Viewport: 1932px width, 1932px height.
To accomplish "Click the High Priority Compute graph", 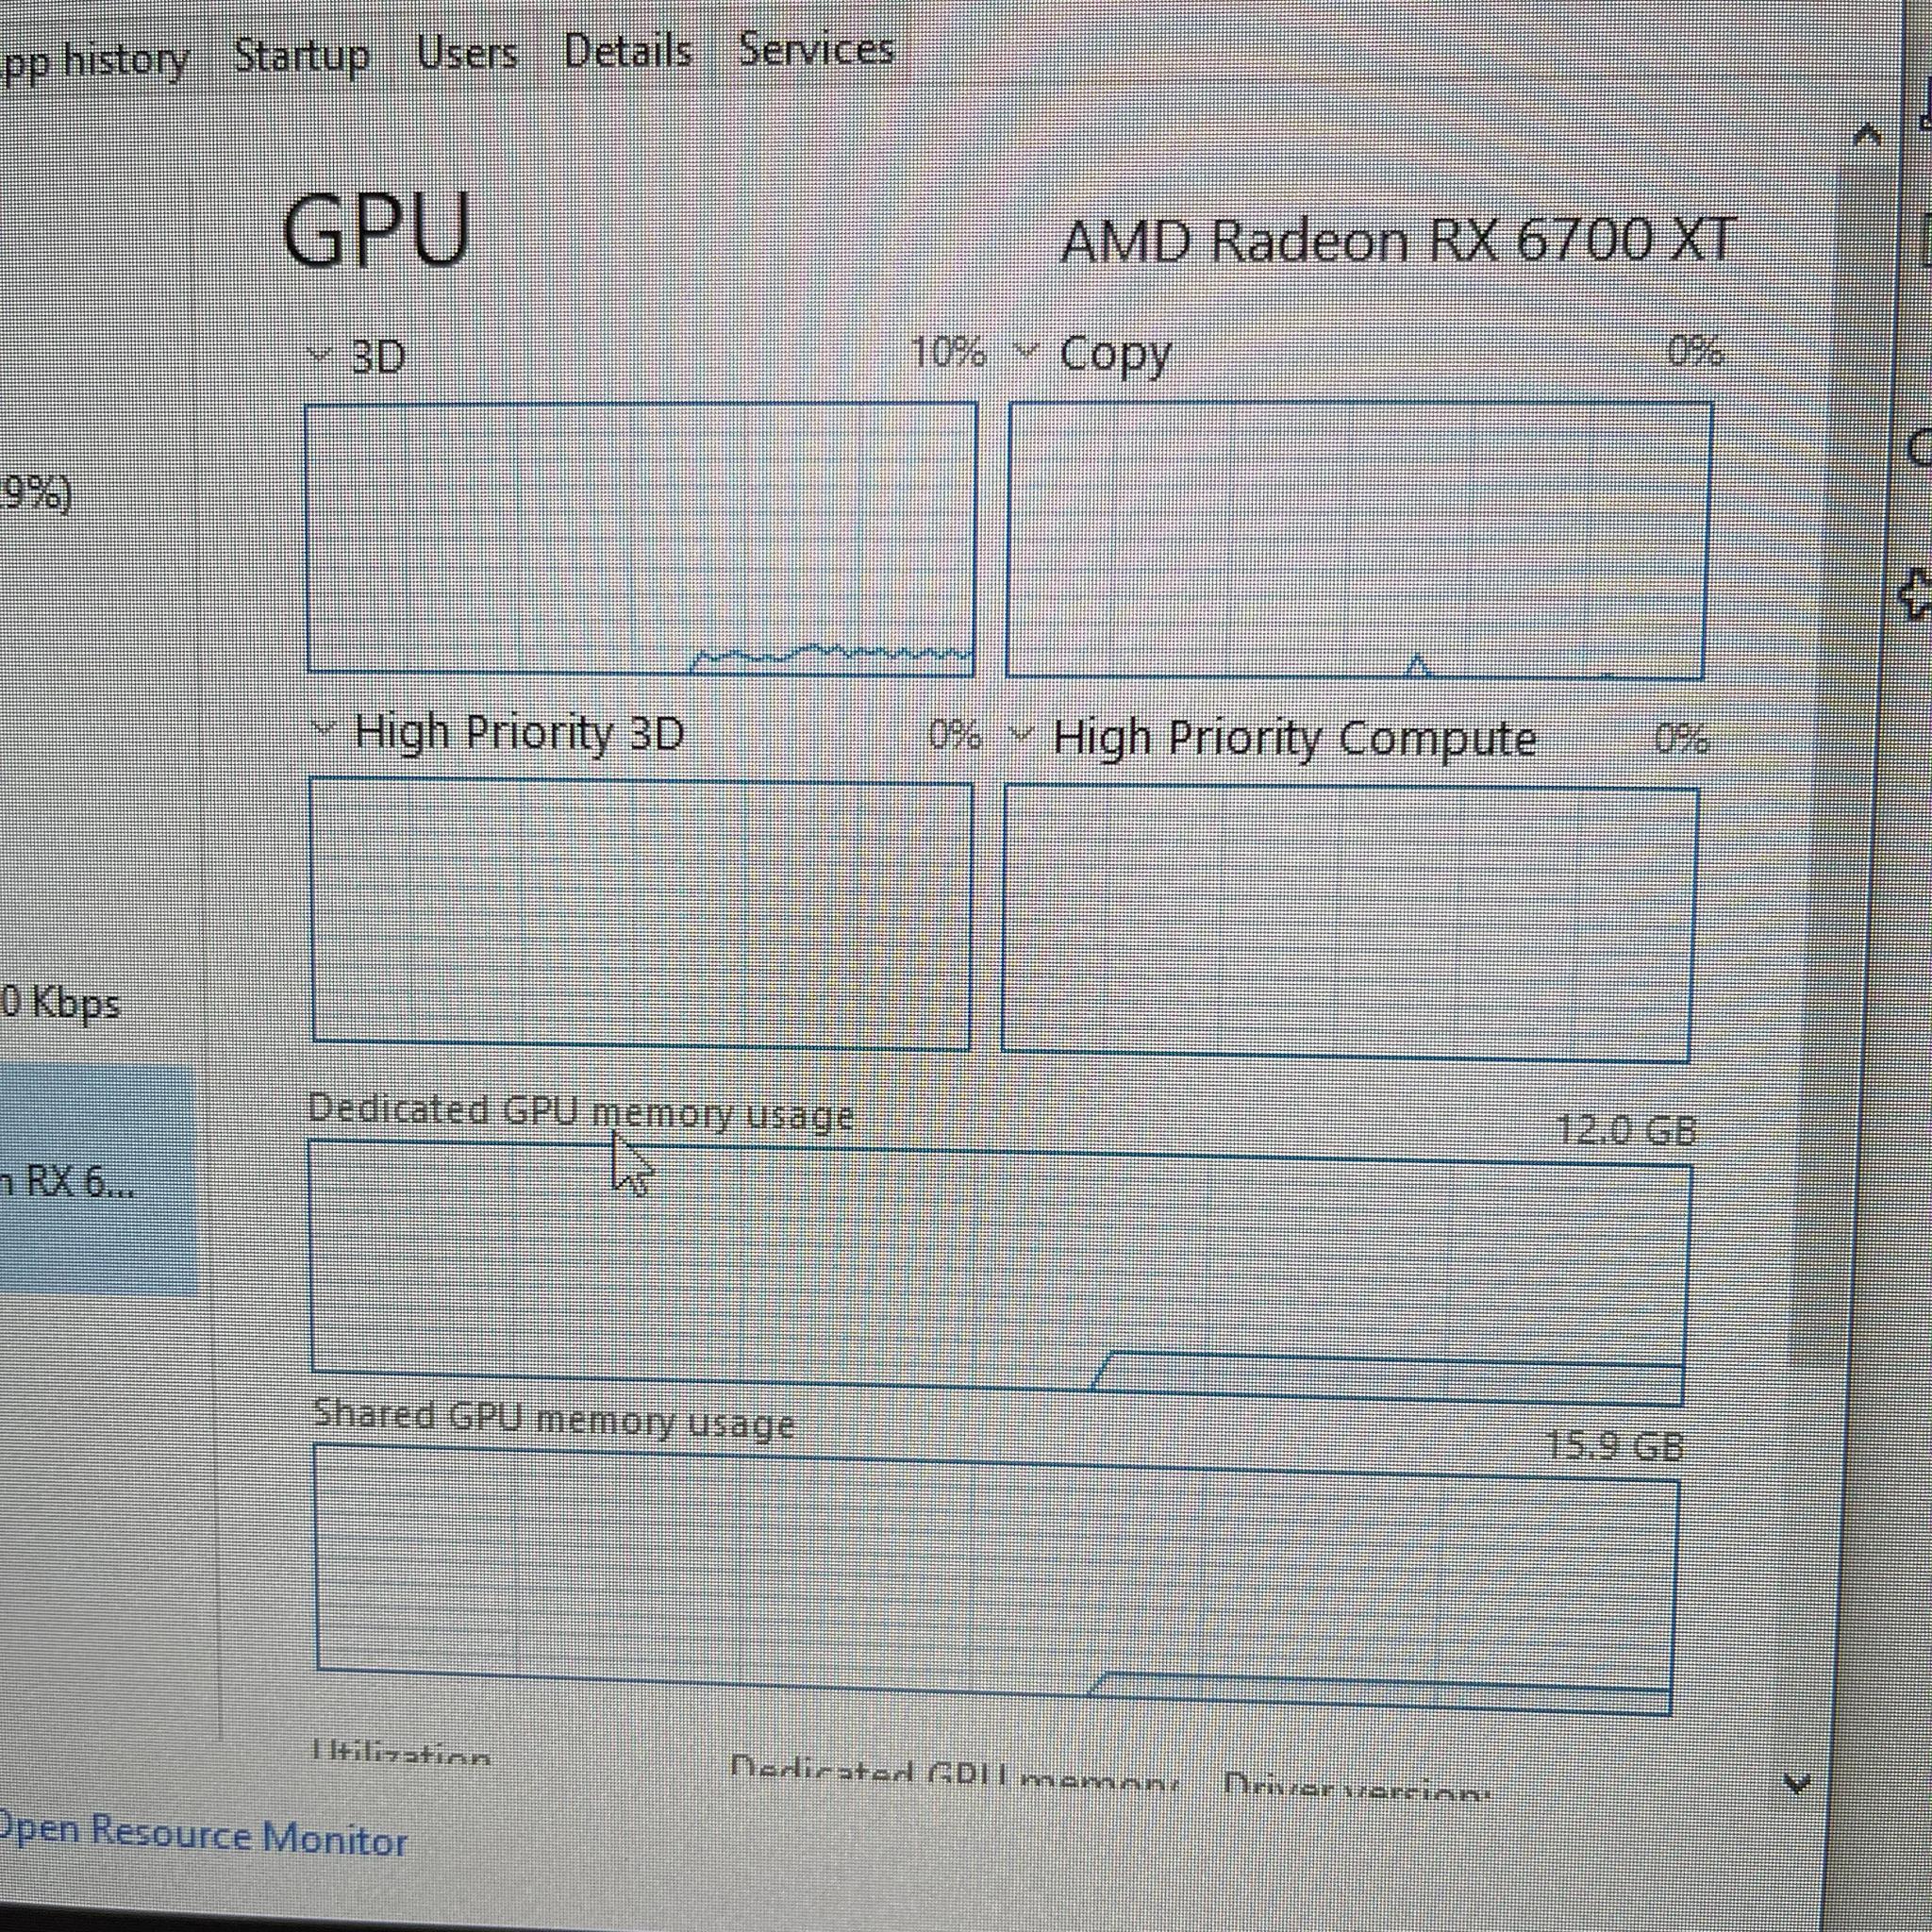I will point(1349,924).
